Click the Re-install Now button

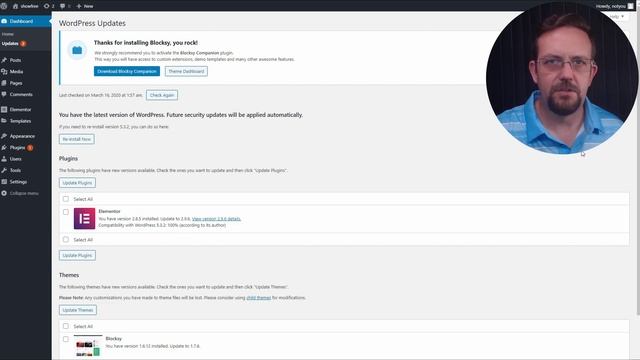coord(77,139)
